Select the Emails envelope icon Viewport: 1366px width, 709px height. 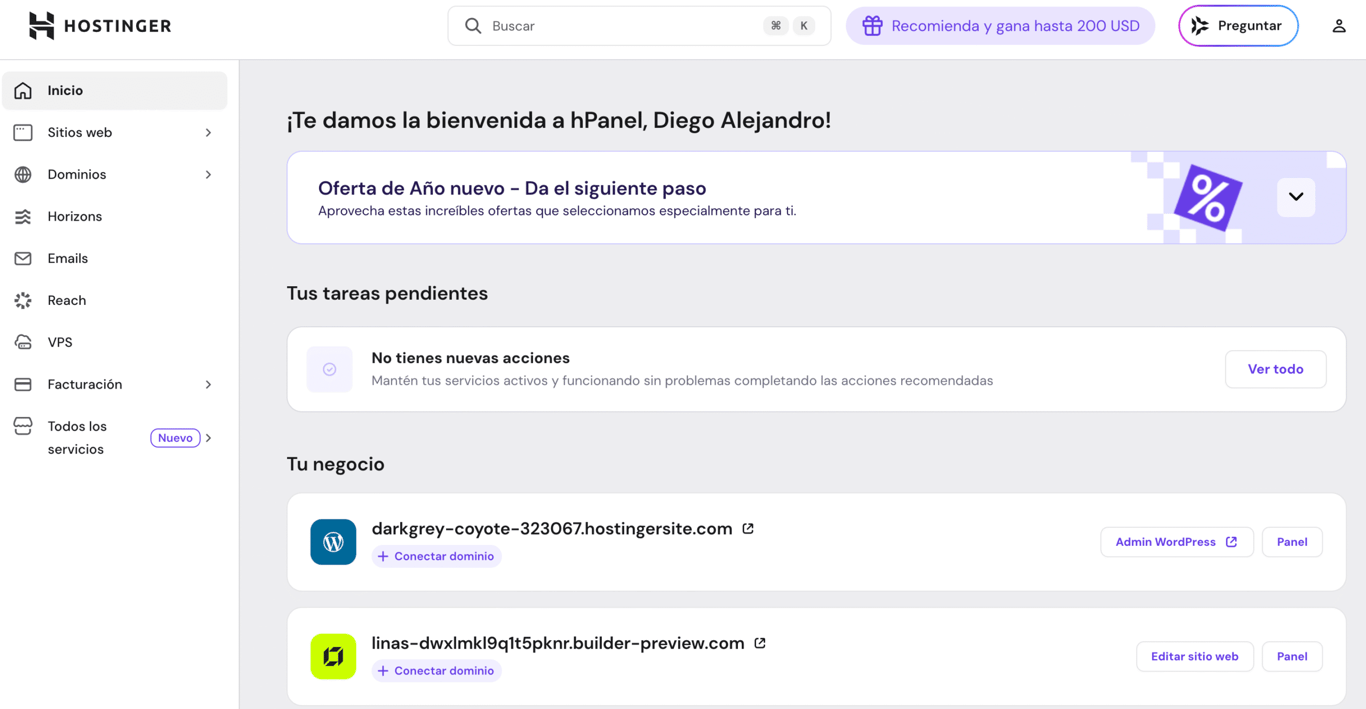pyautogui.click(x=23, y=258)
